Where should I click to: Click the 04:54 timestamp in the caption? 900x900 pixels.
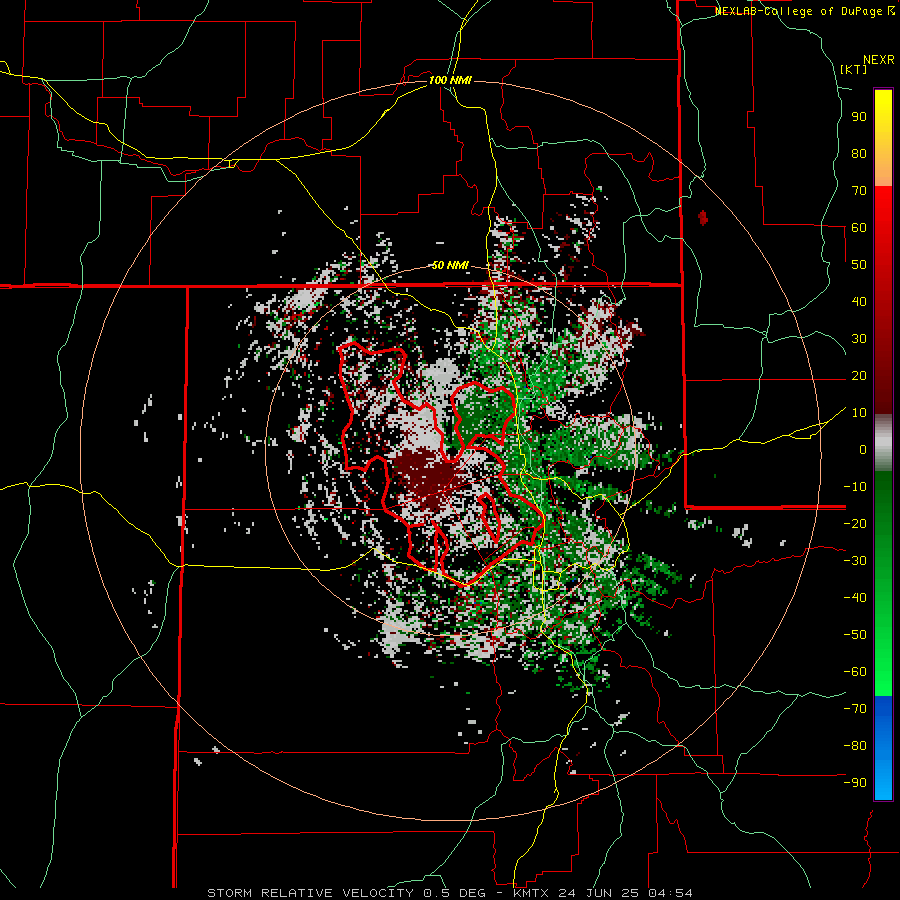tap(670, 893)
